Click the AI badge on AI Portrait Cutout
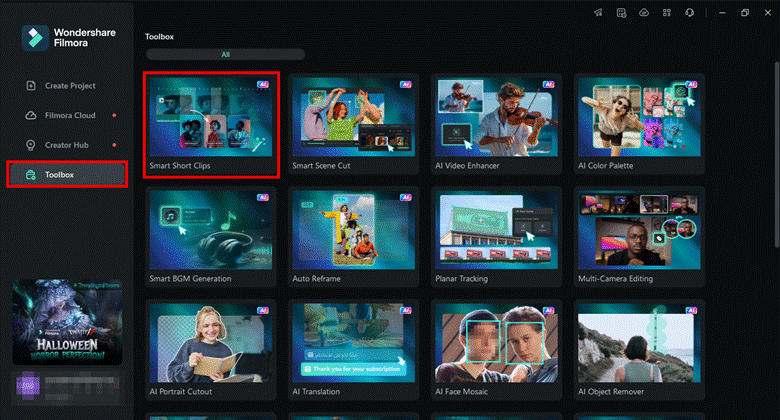Screen dimensions: 780x420 [263, 311]
